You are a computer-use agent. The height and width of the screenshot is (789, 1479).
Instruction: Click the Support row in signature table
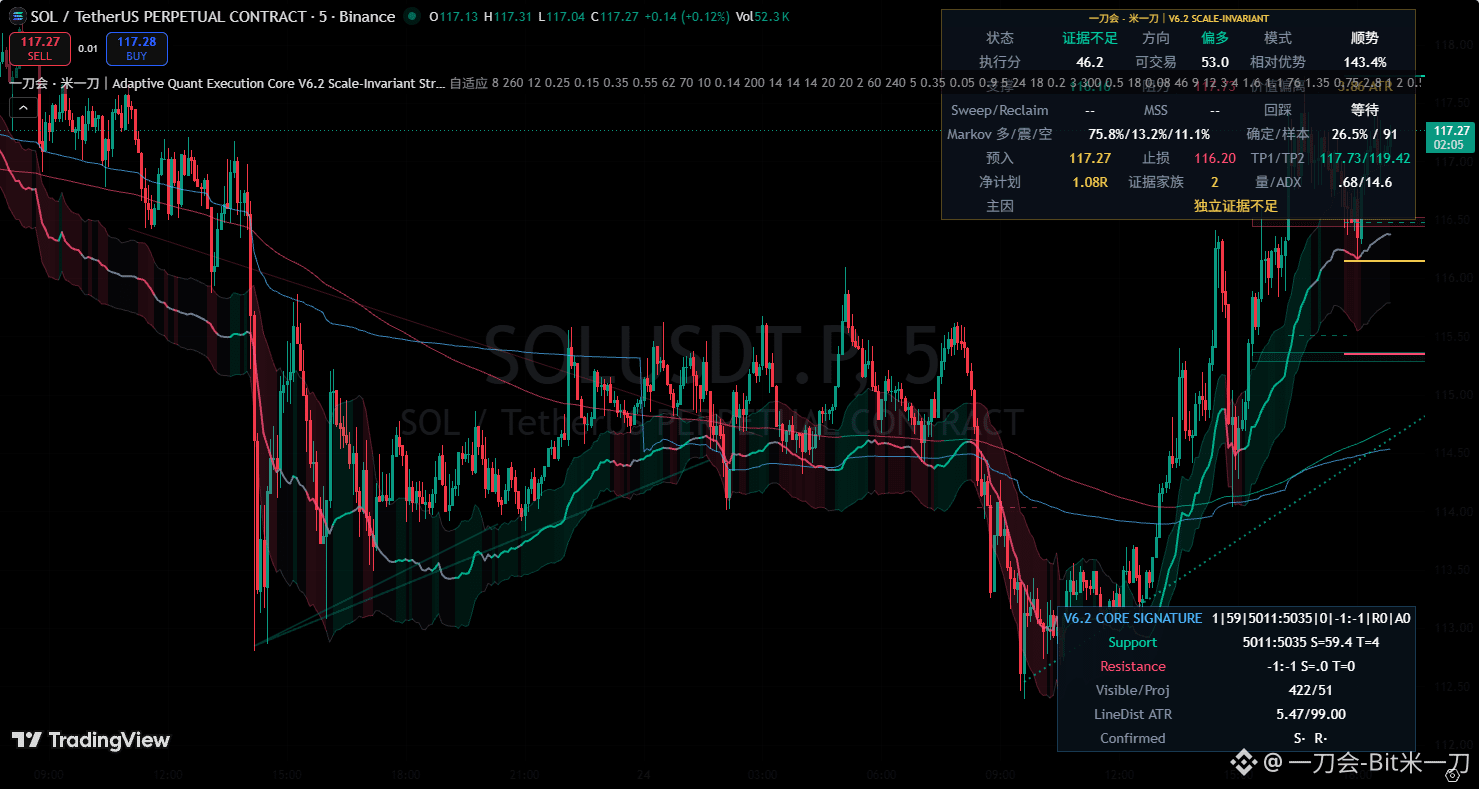[x=1237, y=642]
